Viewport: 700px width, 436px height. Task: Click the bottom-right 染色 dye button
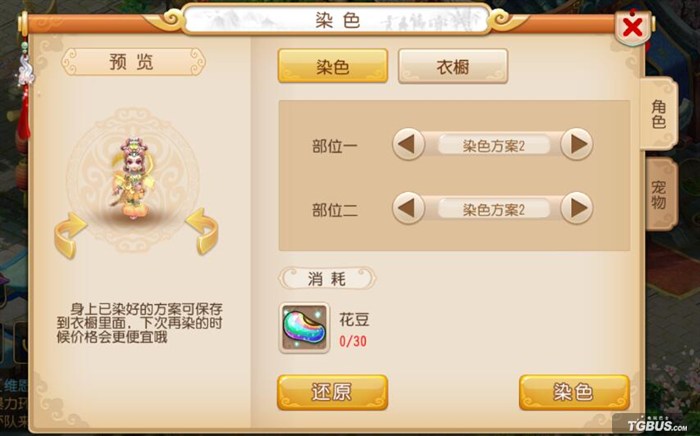574,392
